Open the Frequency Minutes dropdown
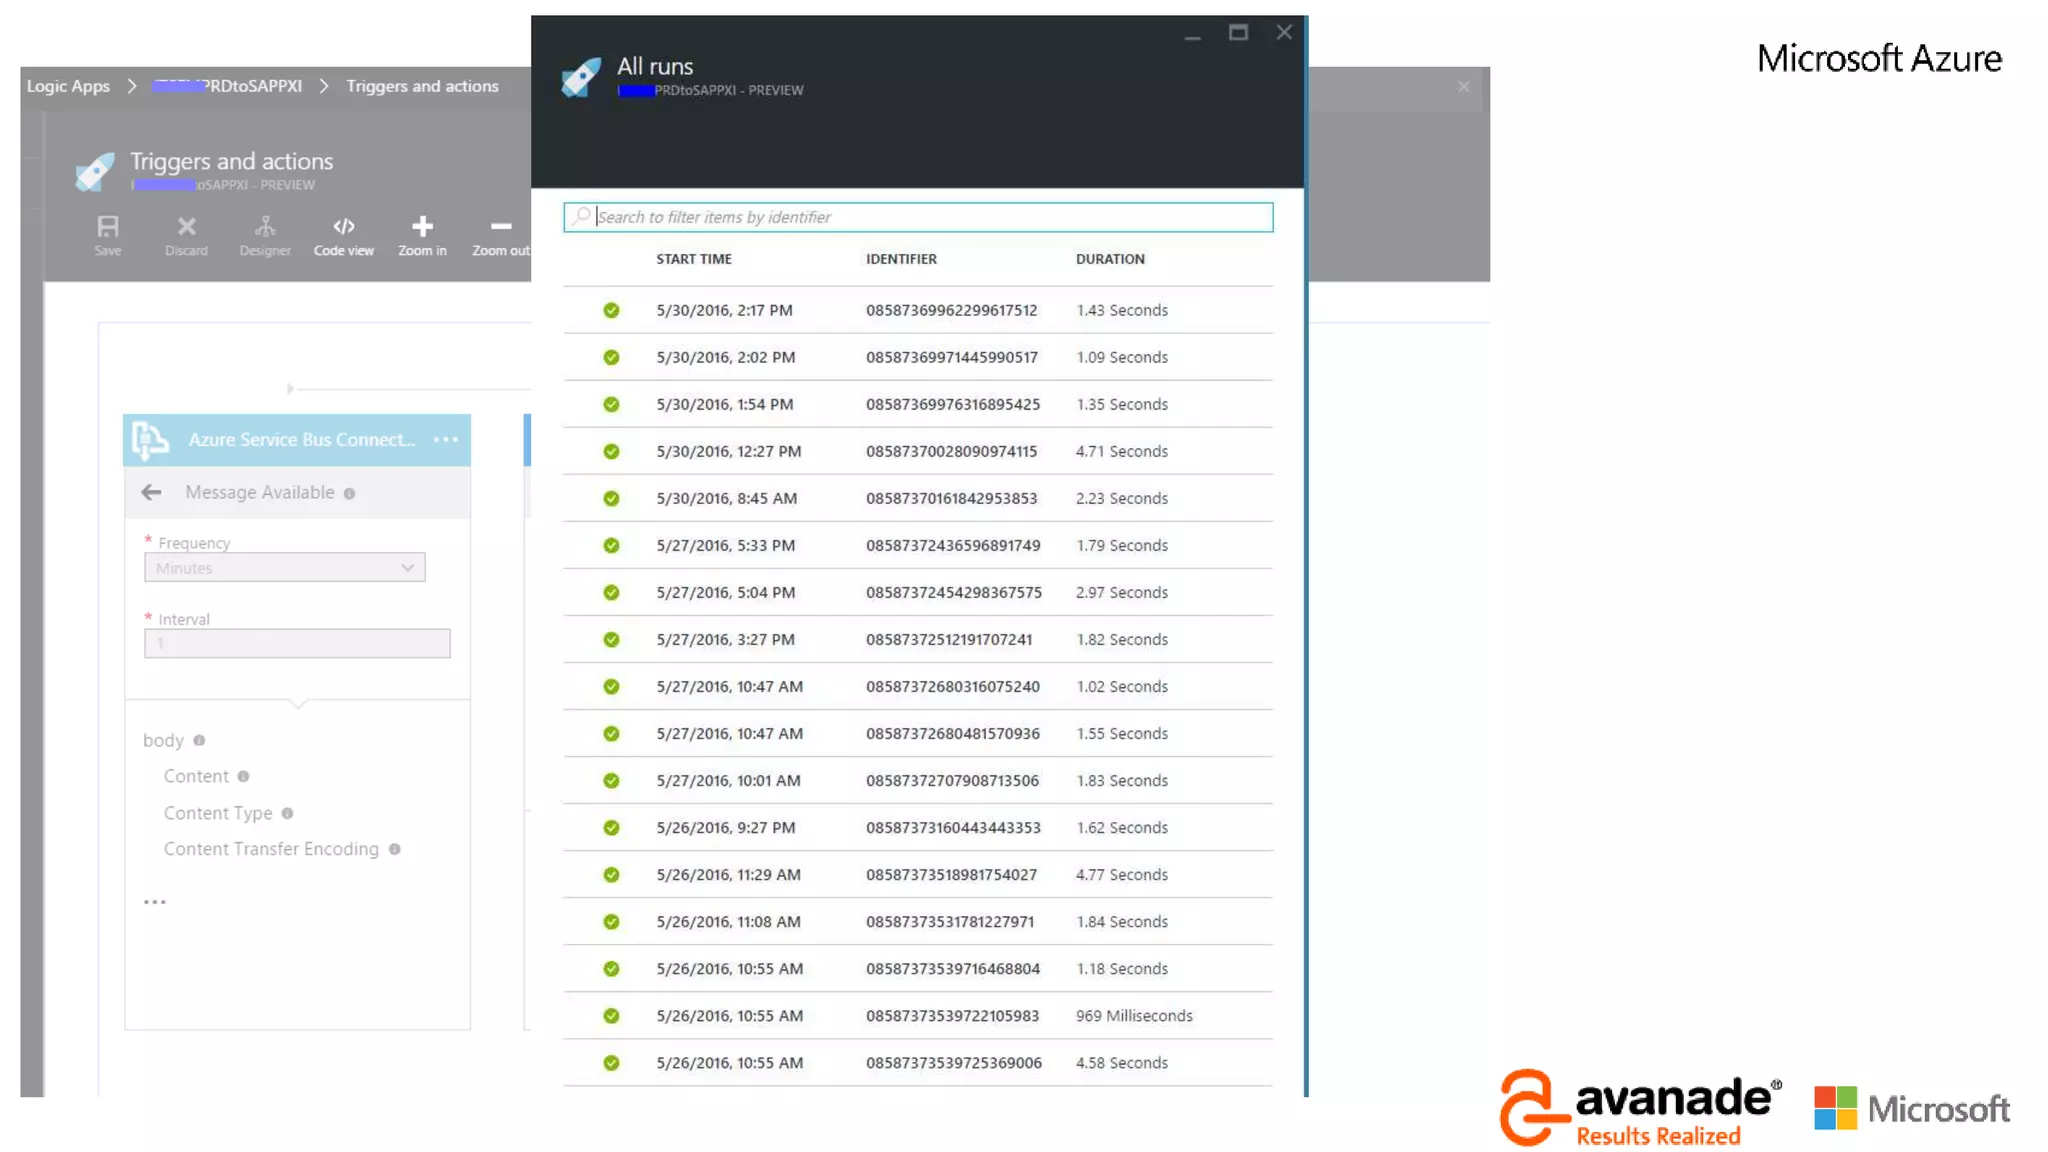2048x1152 pixels. (285, 567)
